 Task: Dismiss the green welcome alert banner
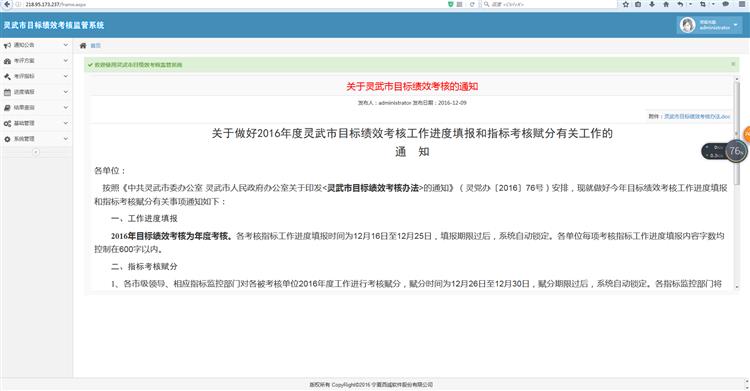click(x=733, y=64)
